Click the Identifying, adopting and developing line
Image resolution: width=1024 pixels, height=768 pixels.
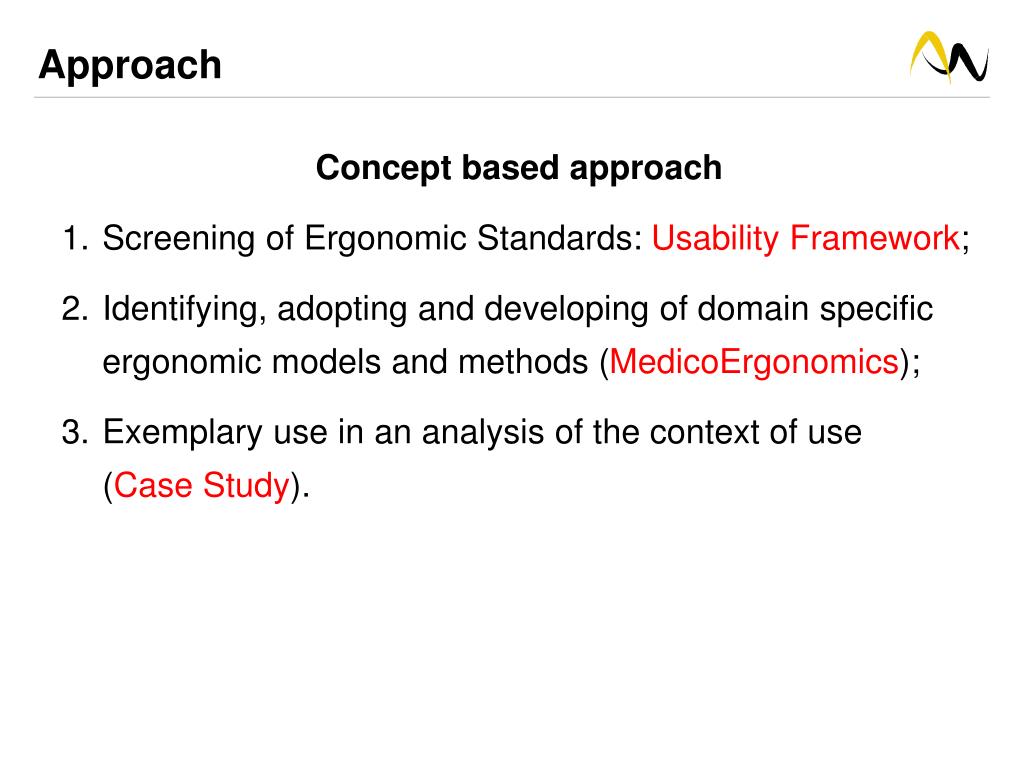[x=518, y=310]
